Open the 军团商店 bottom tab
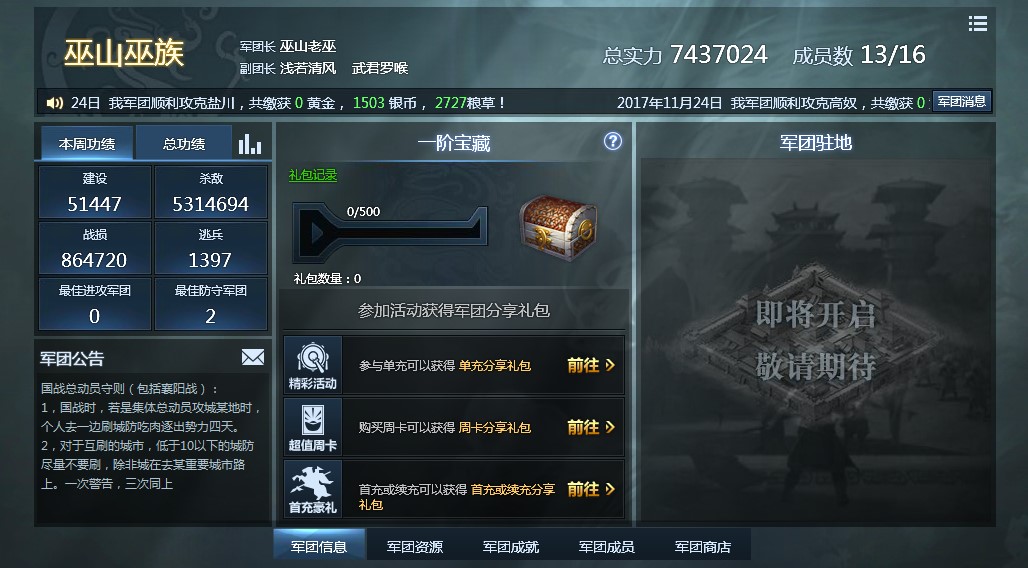The height and width of the screenshot is (568, 1028). (x=703, y=546)
